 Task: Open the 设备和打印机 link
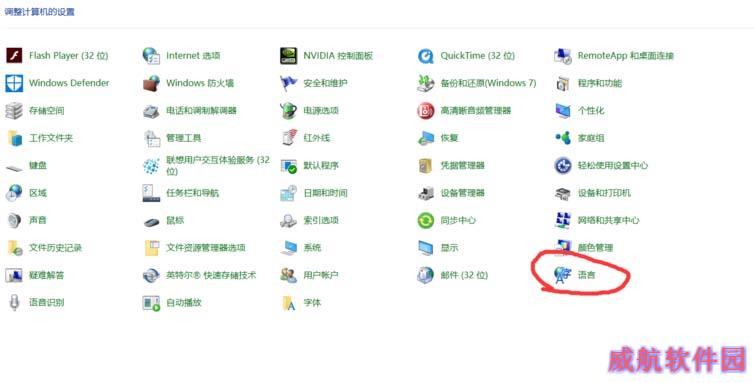coord(604,193)
